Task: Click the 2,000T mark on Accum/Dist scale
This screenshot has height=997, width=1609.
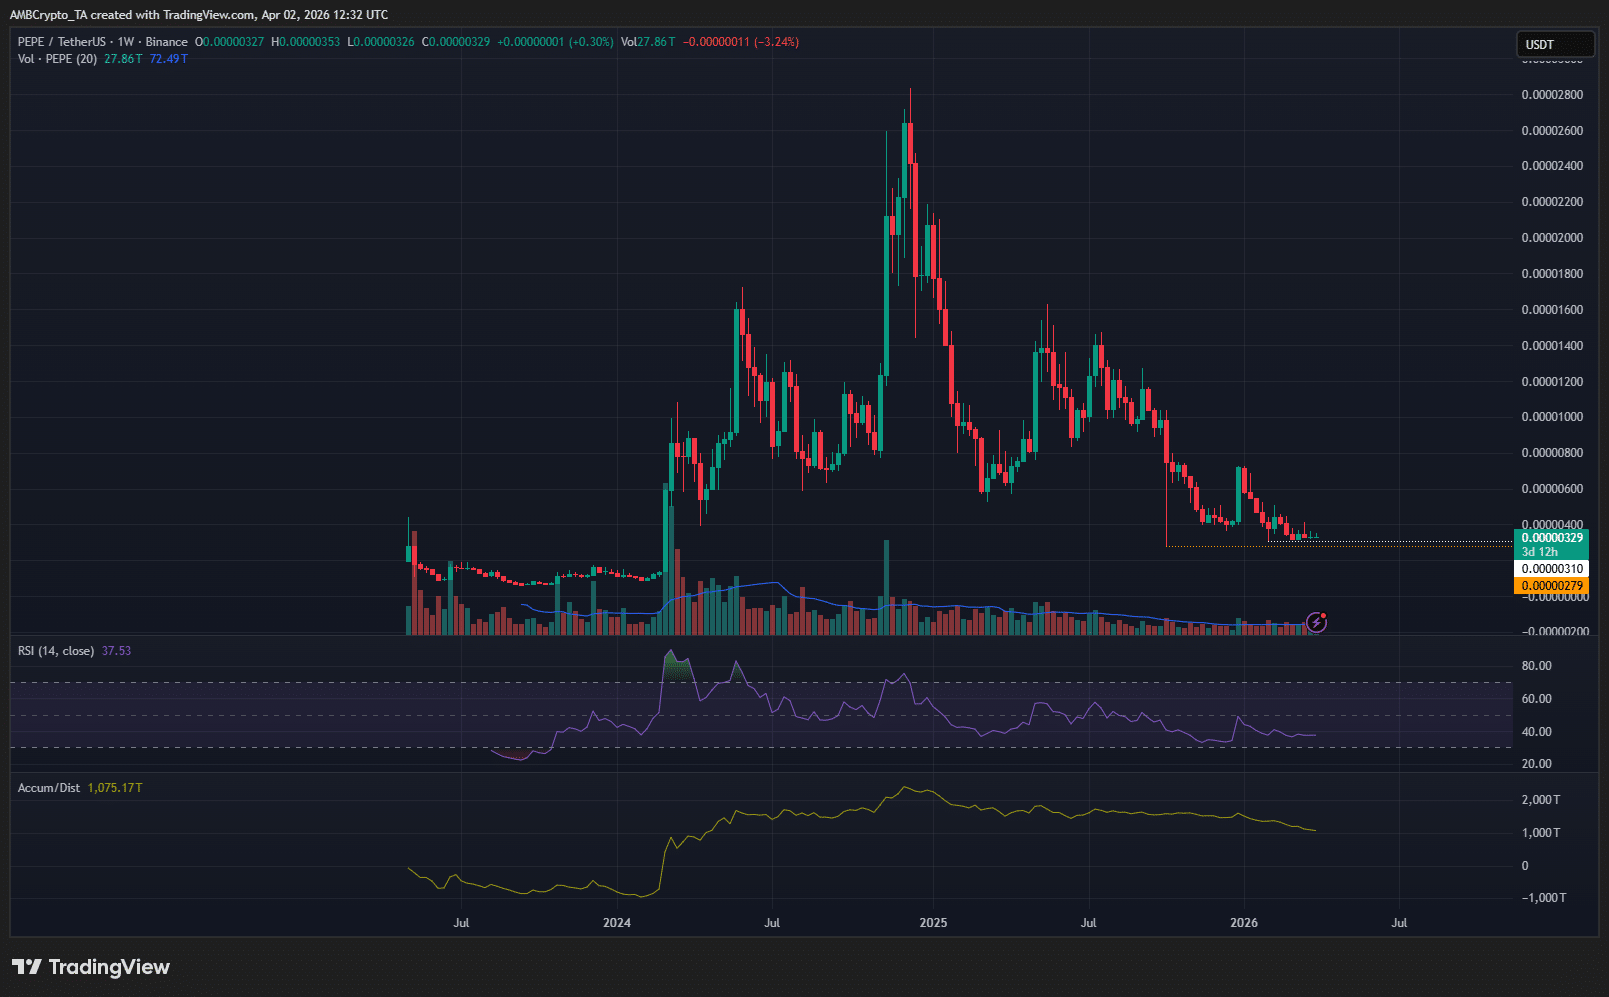Action: click(x=1540, y=800)
